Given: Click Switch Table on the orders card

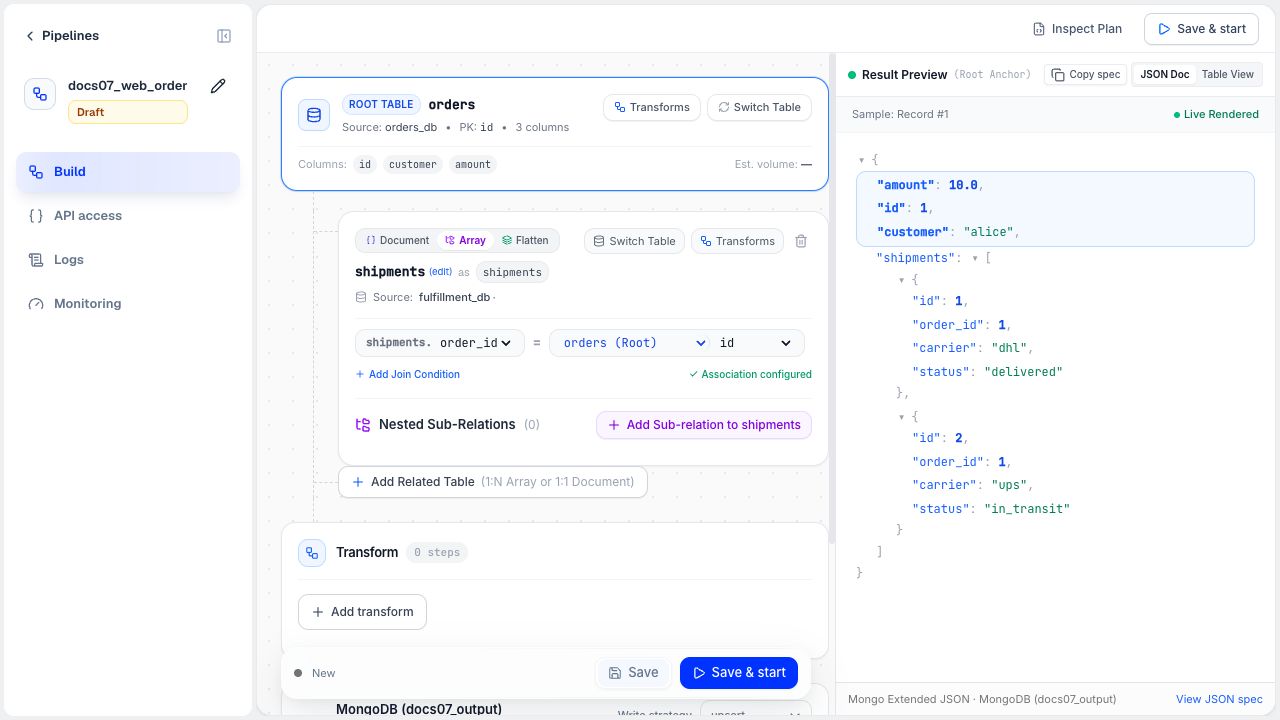Looking at the screenshot, I should pyautogui.click(x=759, y=108).
